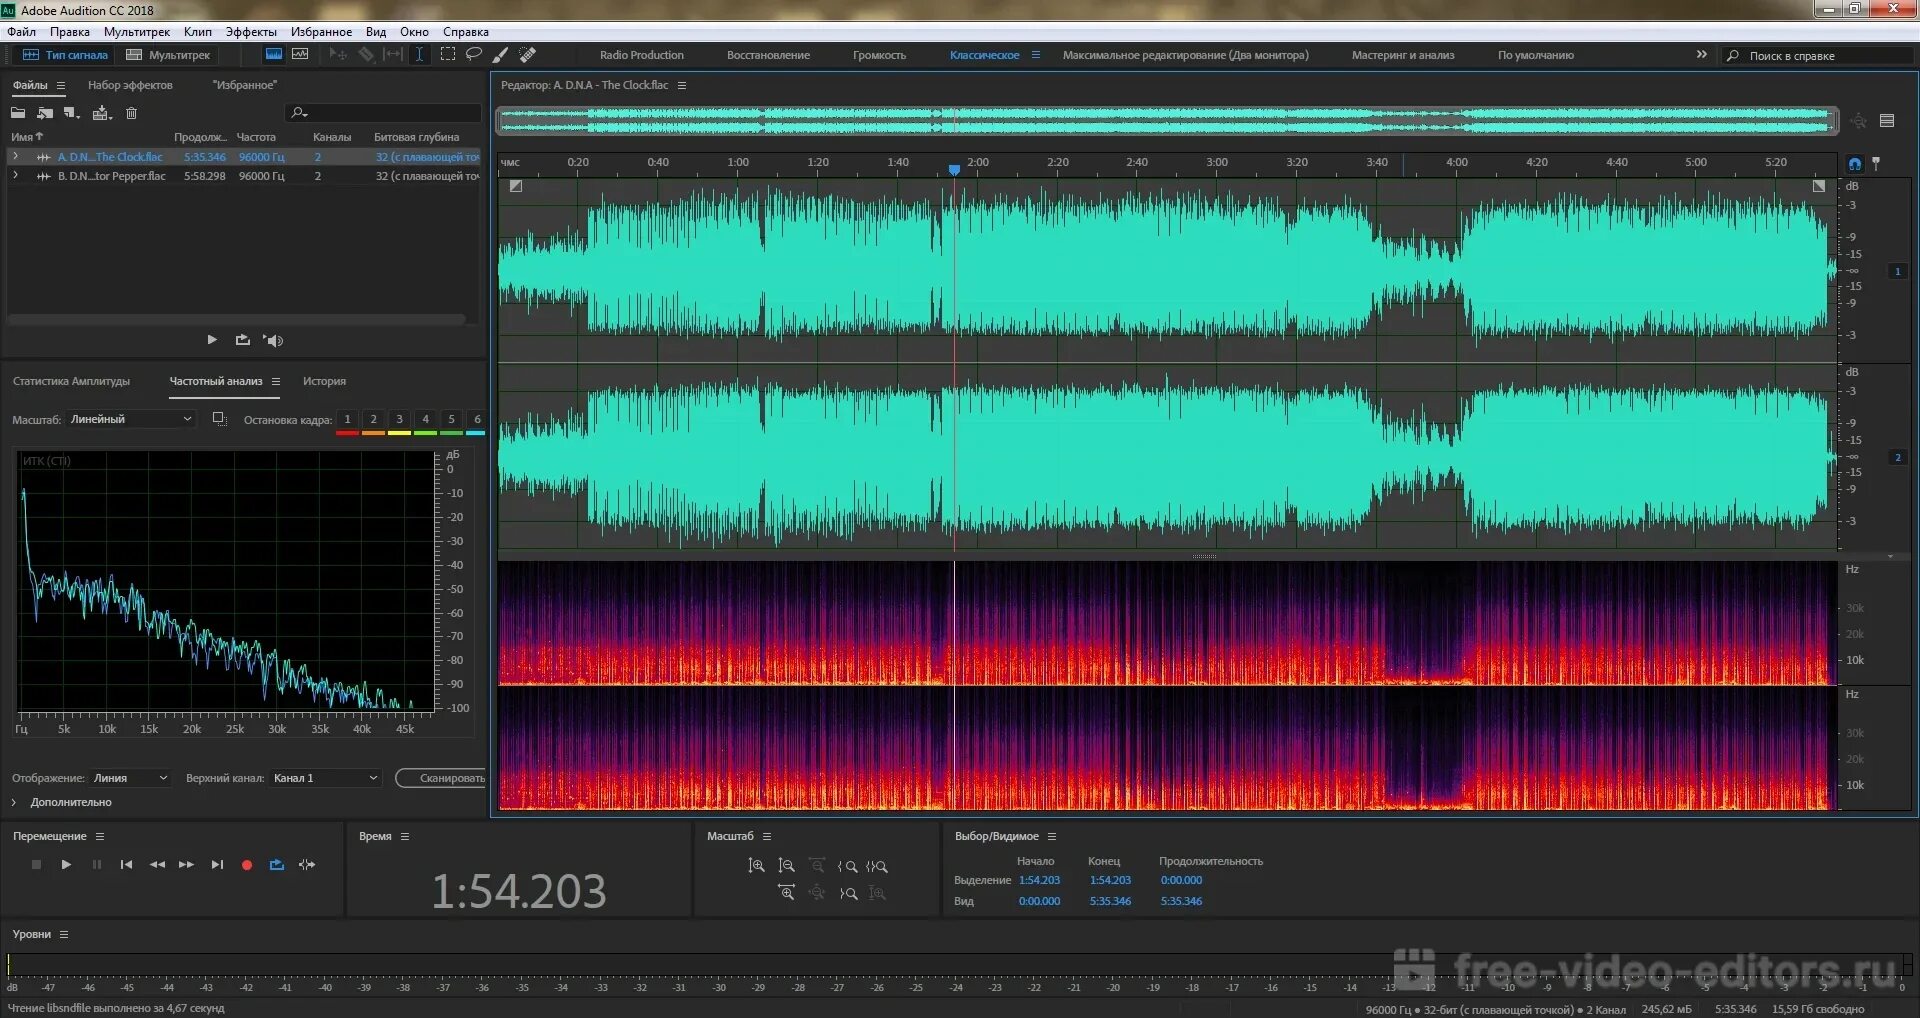Click Zoom Out (Amplitude) icon

787,866
